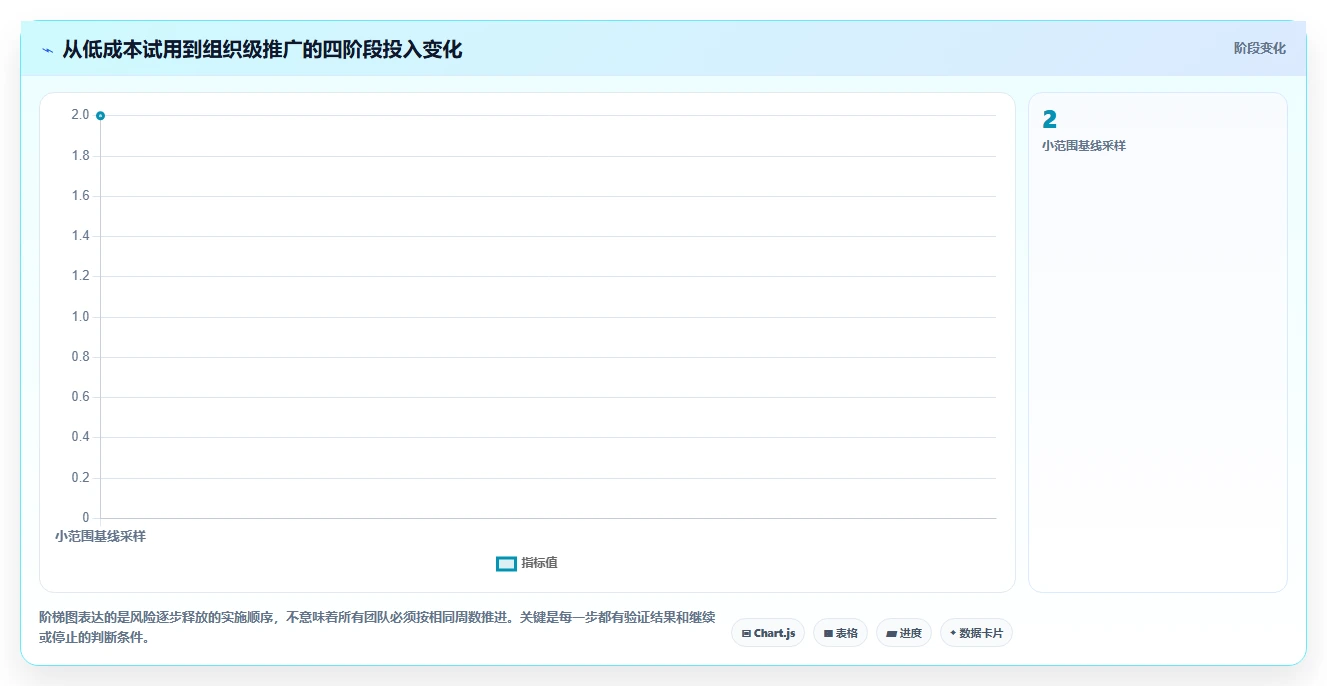Select the 表格 tag chip
Viewport: 1327px width, 686px height.
point(840,633)
